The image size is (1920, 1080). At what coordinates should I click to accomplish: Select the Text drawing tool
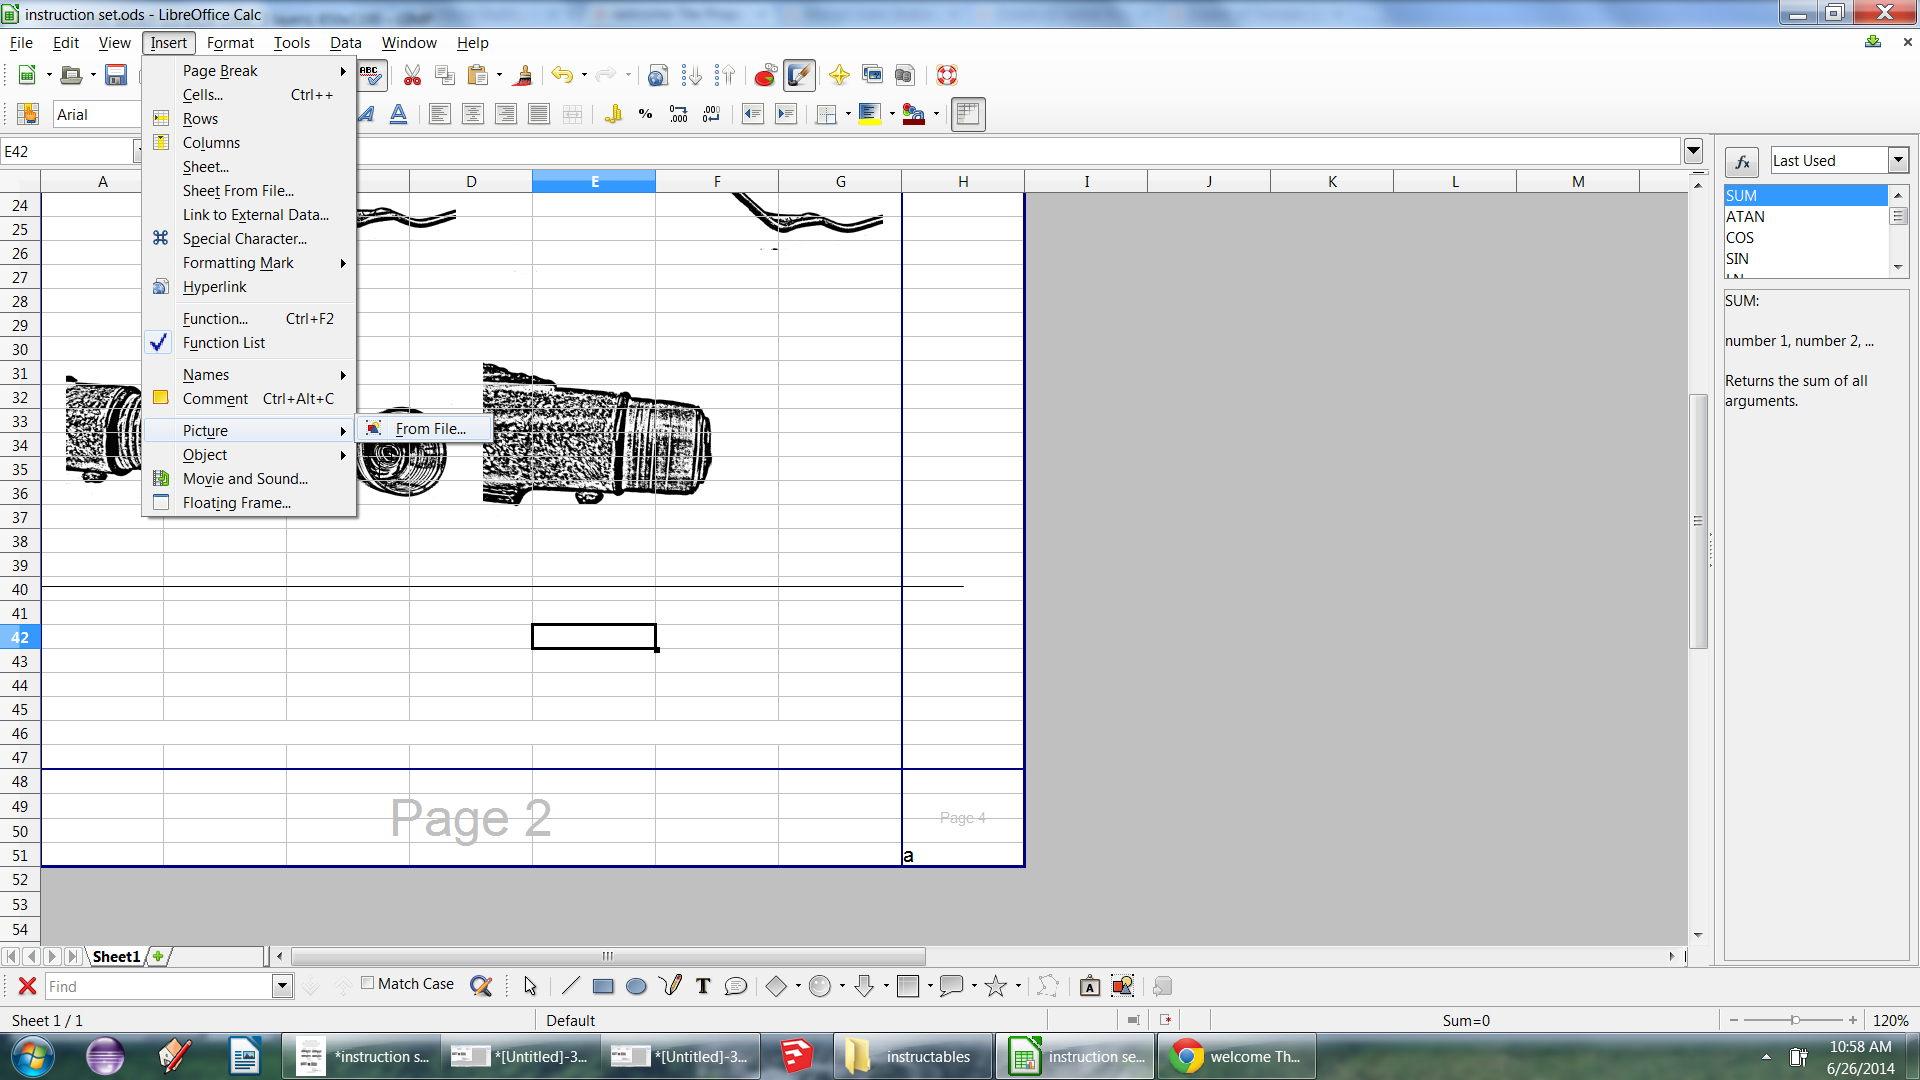(703, 987)
